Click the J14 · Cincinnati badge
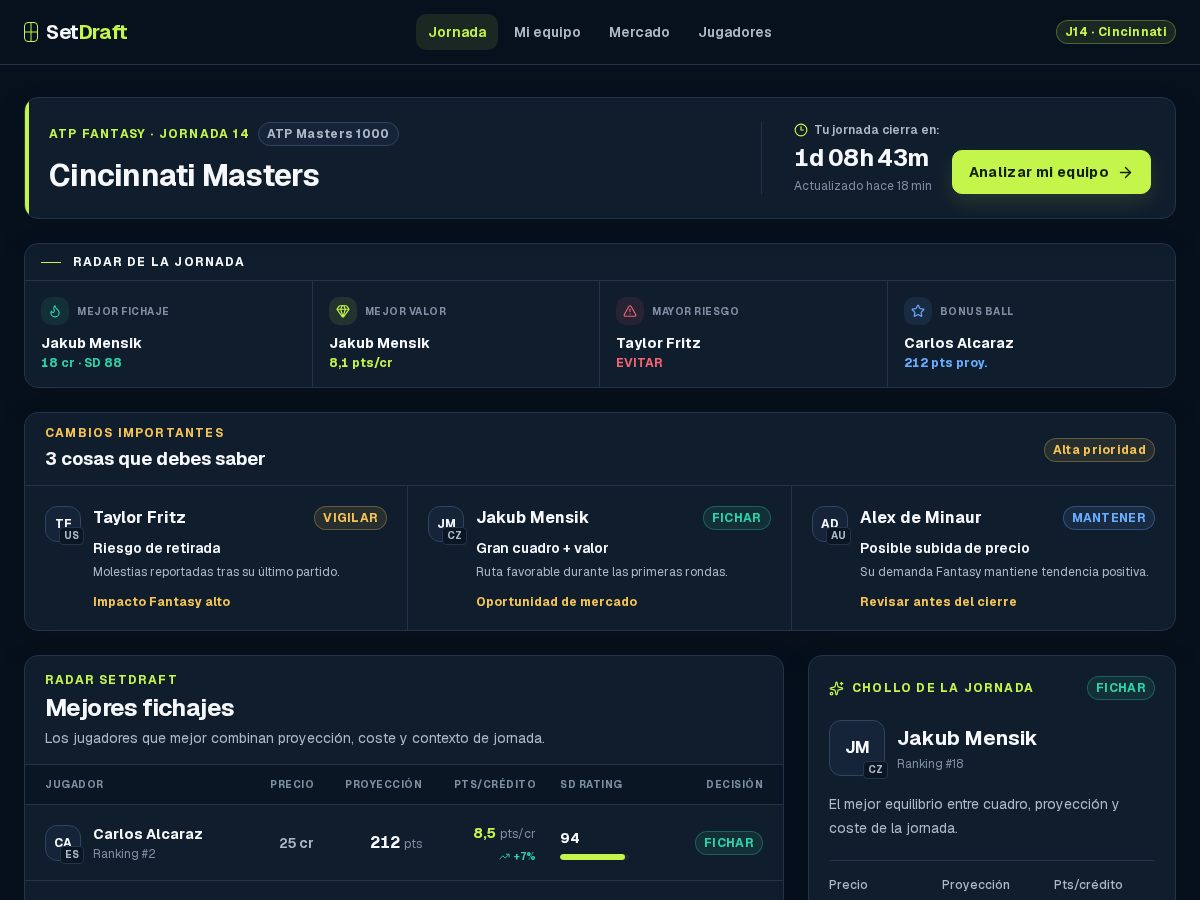The width and height of the screenshot is (1200, 900). point(1116,32)
